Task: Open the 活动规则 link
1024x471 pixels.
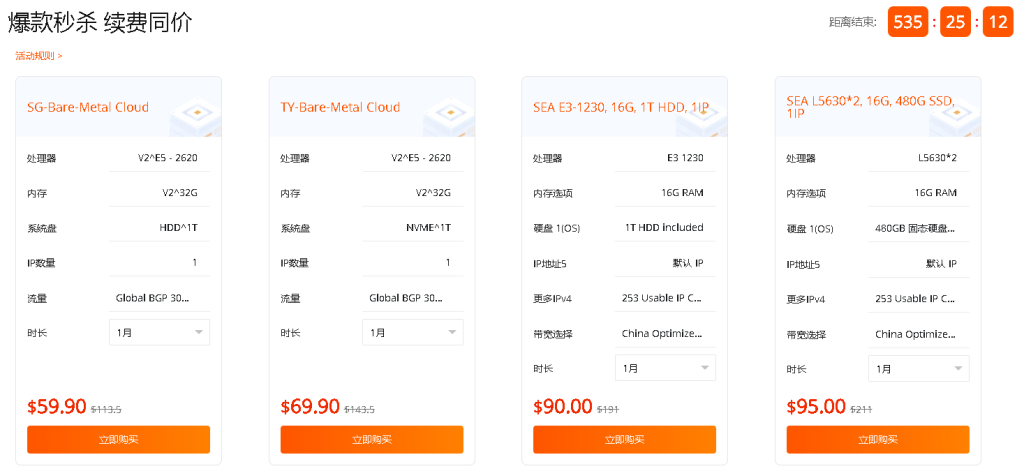Action: click(x=38, y=56)
